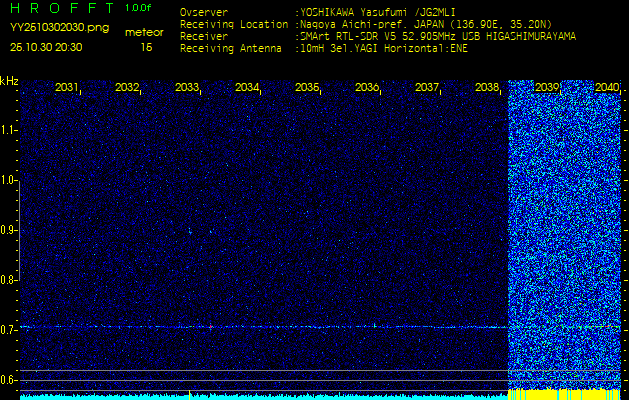The image size is (629, 400).
Task: Select the 2037 time marker
Action: point(427,88)
